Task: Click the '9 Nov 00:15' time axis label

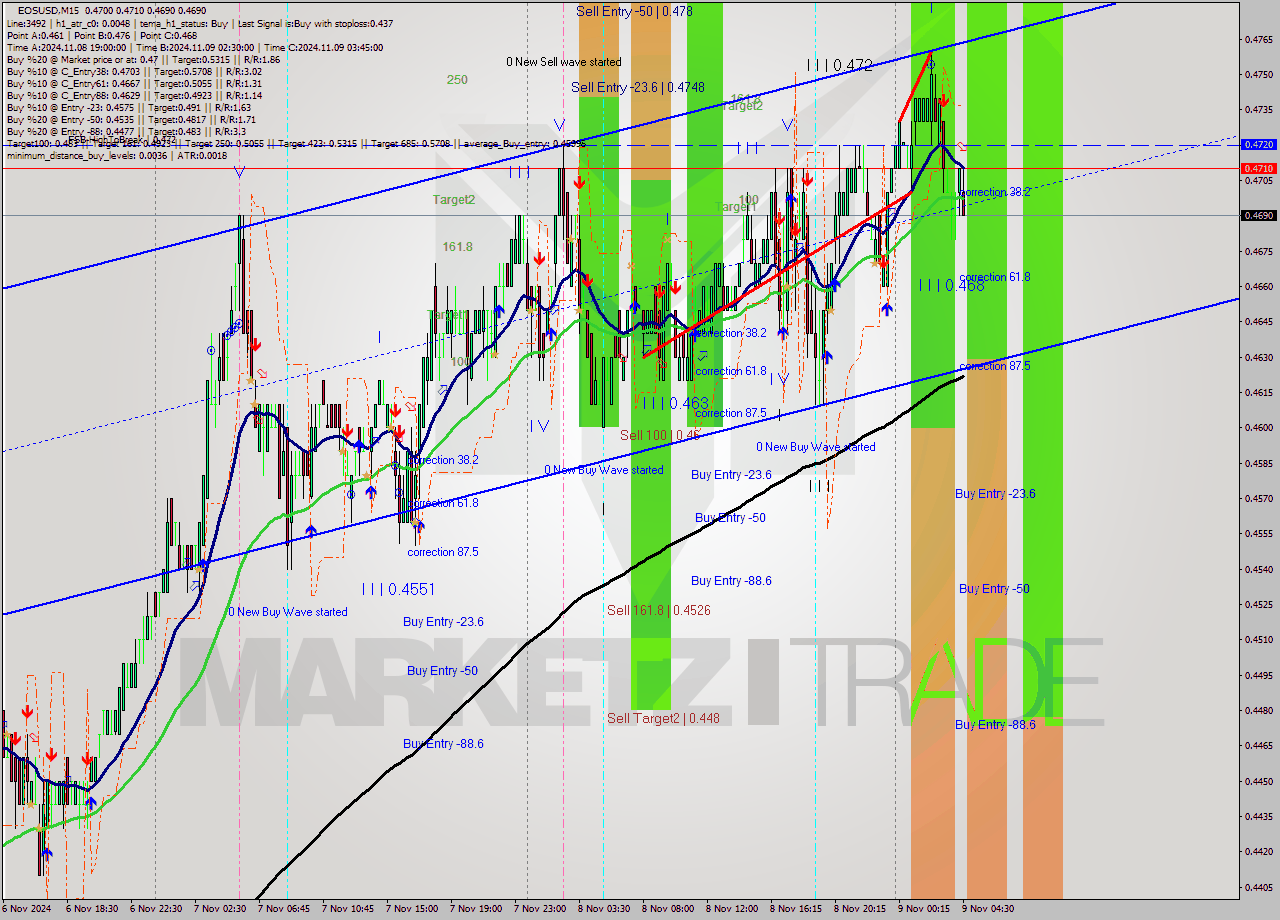Action: pyautogui.click(x=924, y=909)
